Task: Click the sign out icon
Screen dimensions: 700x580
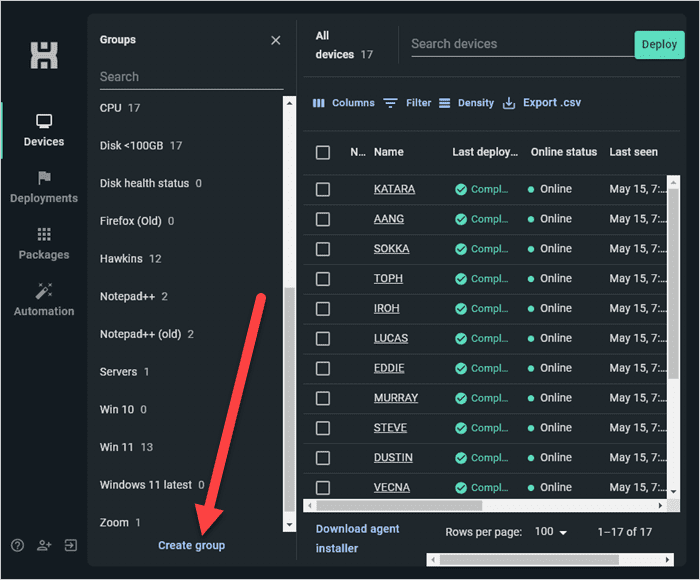Action: coord(71,545)
